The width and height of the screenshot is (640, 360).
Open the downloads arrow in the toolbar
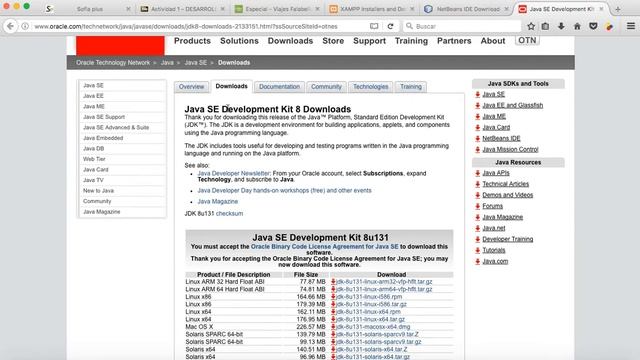coord(561,26)
